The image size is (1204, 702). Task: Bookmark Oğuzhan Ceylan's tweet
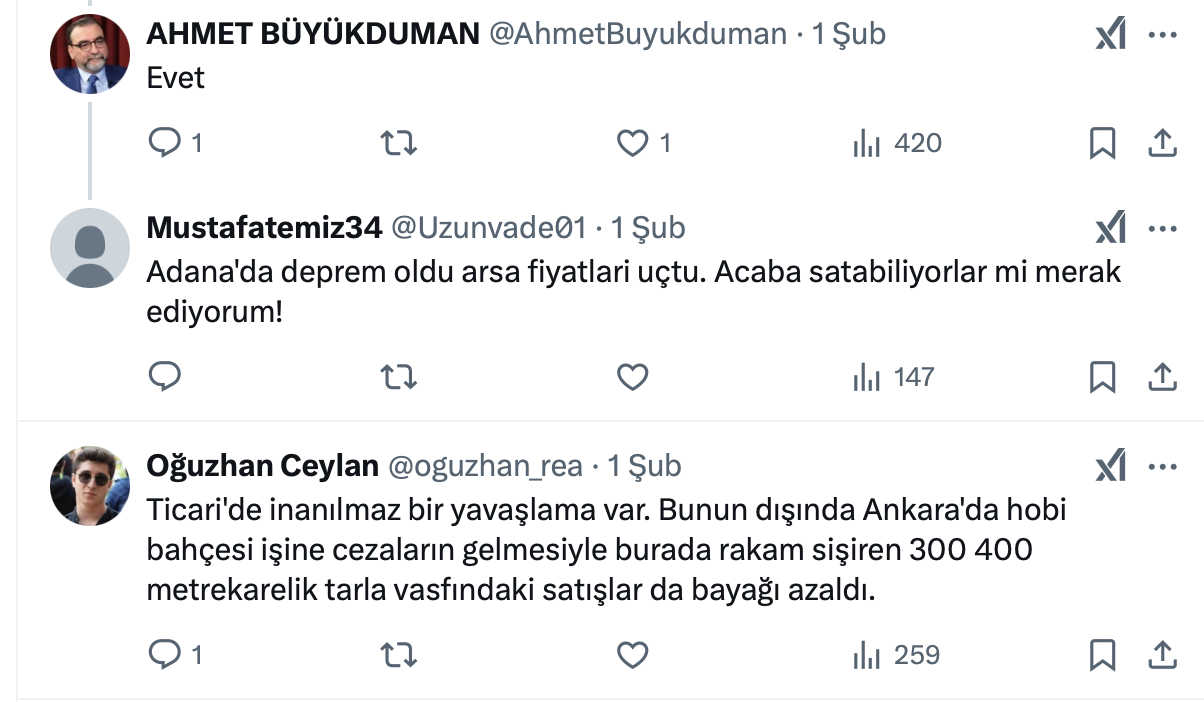[x=1102, y=655]
